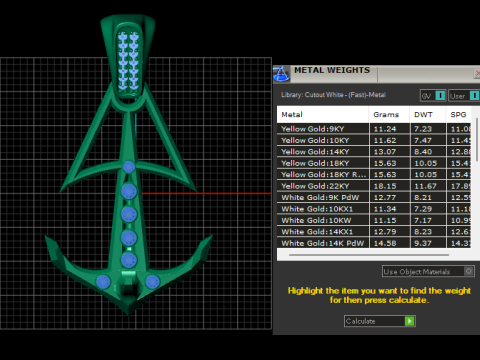Click the SPG column header
The image size is (480, 360).
pos(459,115)
